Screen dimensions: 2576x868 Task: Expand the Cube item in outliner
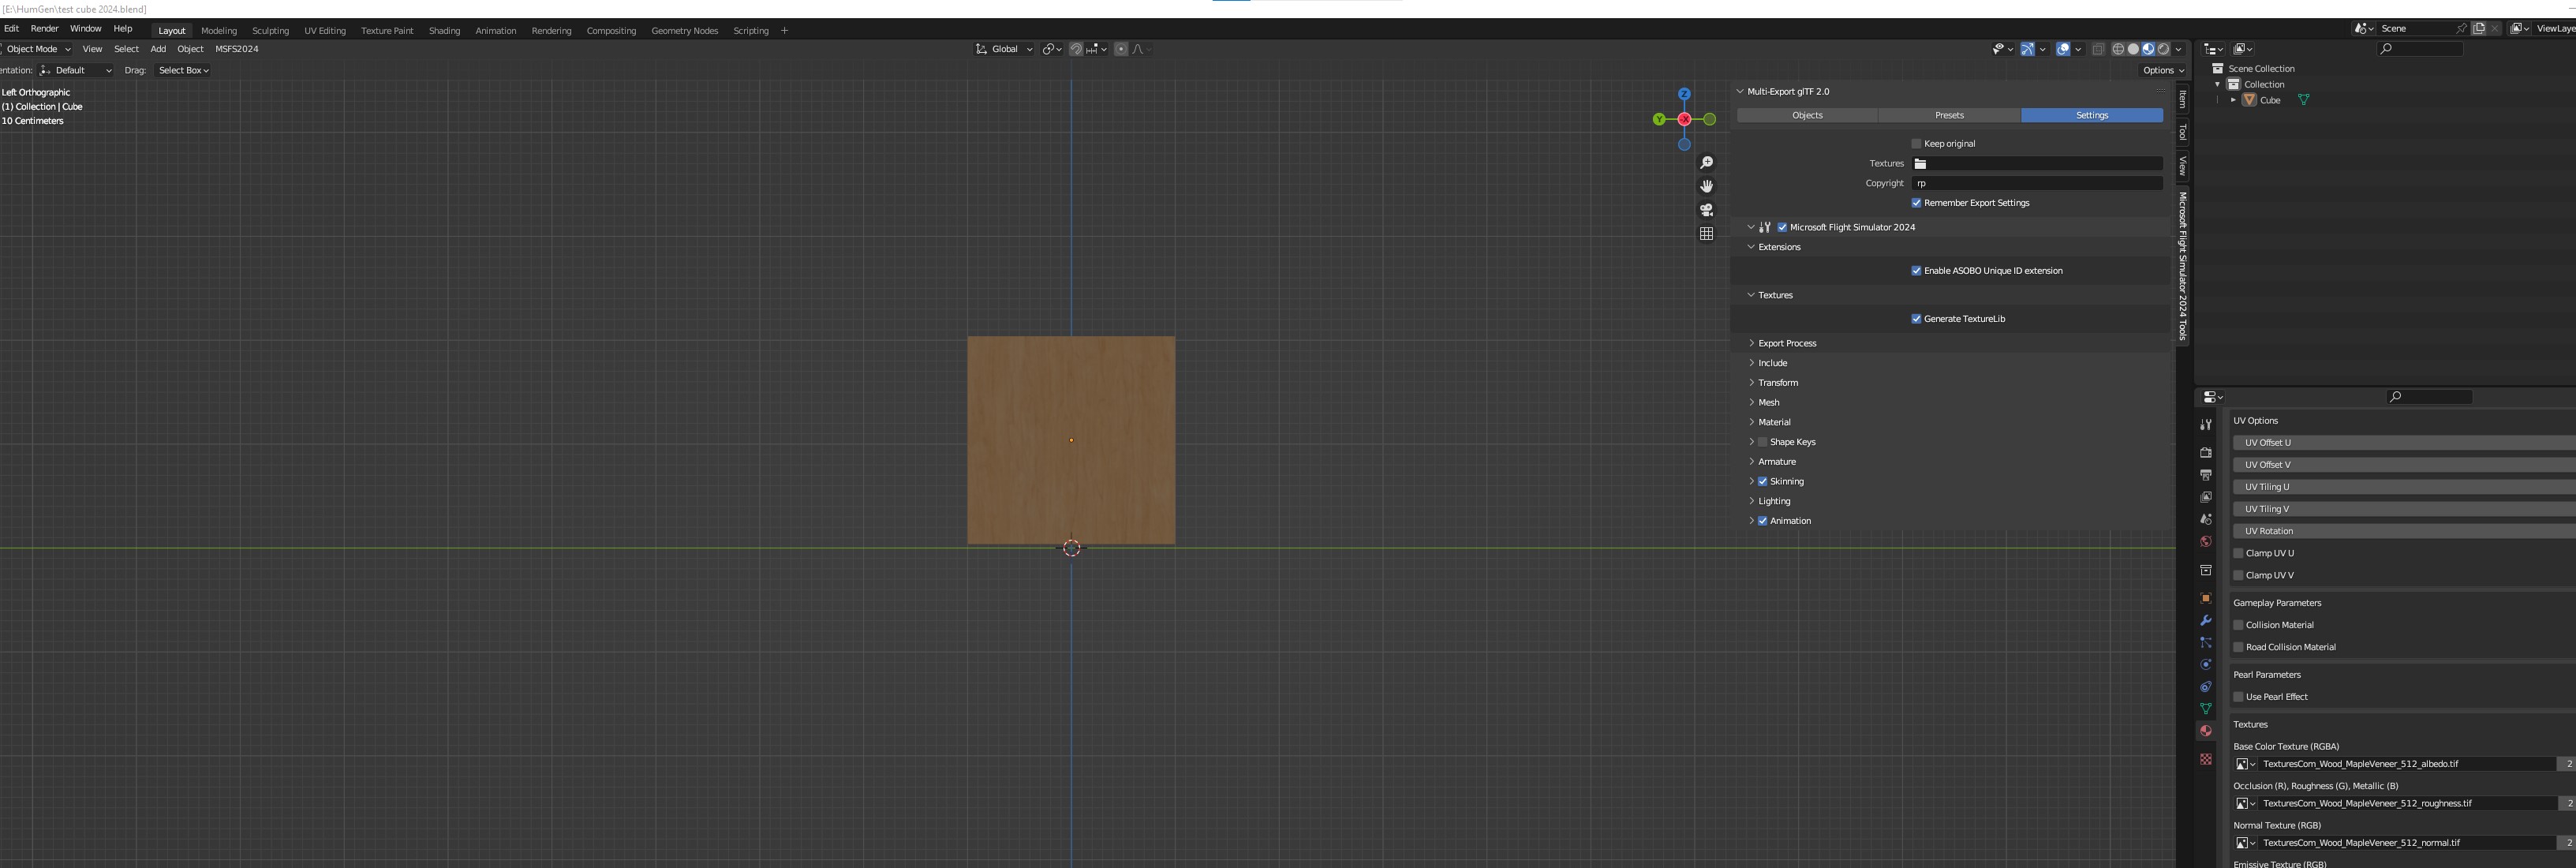pyautogui.click(x=2233, y=100)
